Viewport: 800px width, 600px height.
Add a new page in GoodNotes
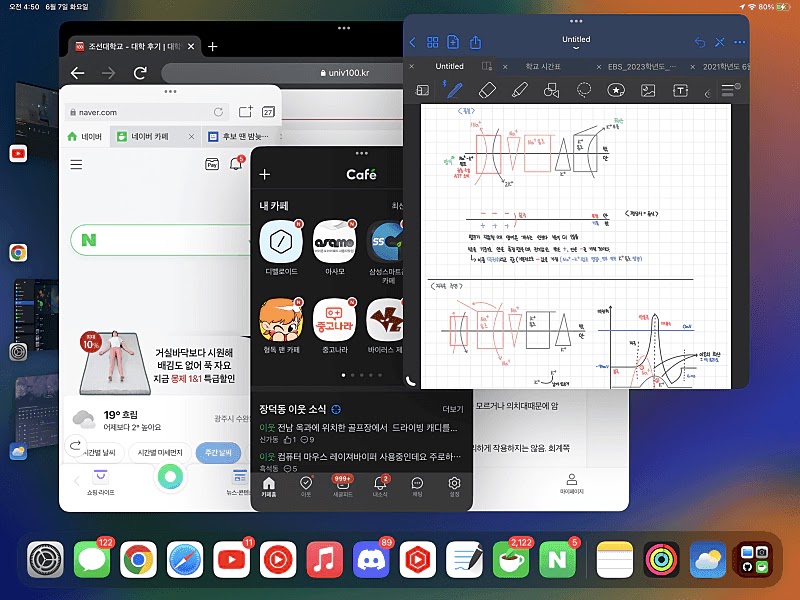point(453,42)
